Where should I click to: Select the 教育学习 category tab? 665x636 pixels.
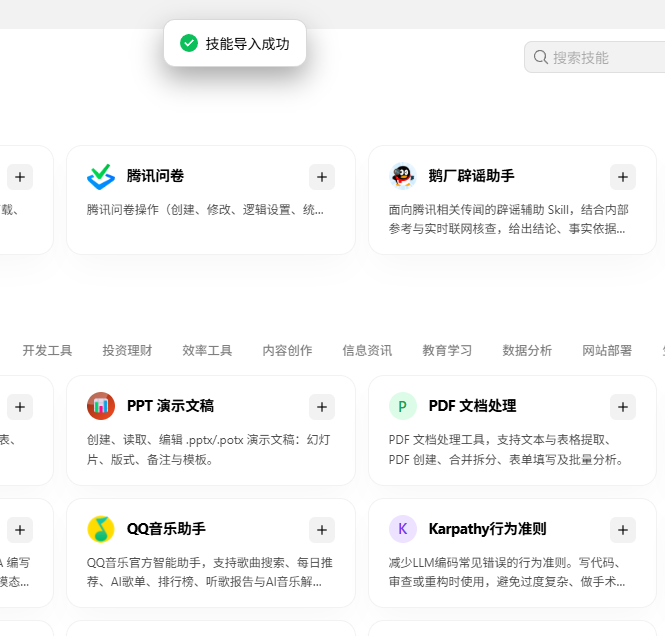click(447, 351)
